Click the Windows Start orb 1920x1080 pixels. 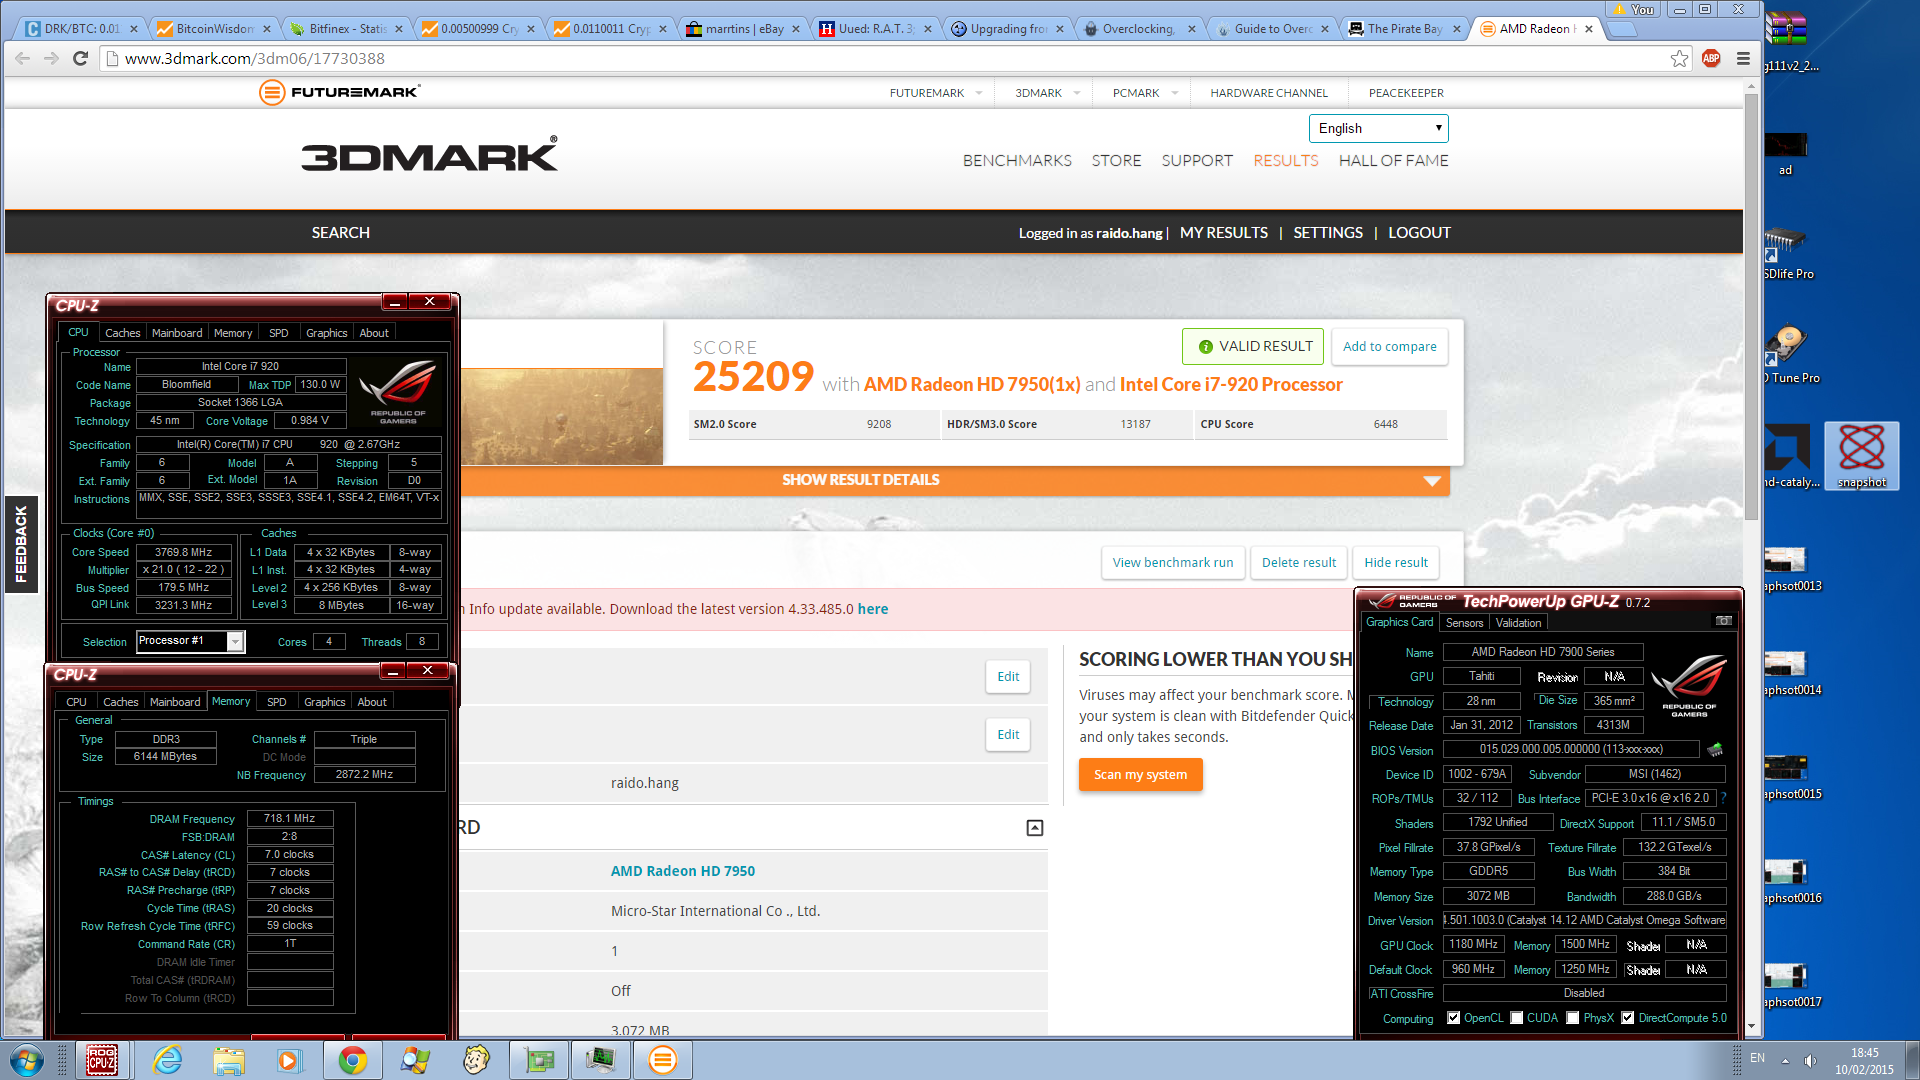click(x=27, y=1060)
